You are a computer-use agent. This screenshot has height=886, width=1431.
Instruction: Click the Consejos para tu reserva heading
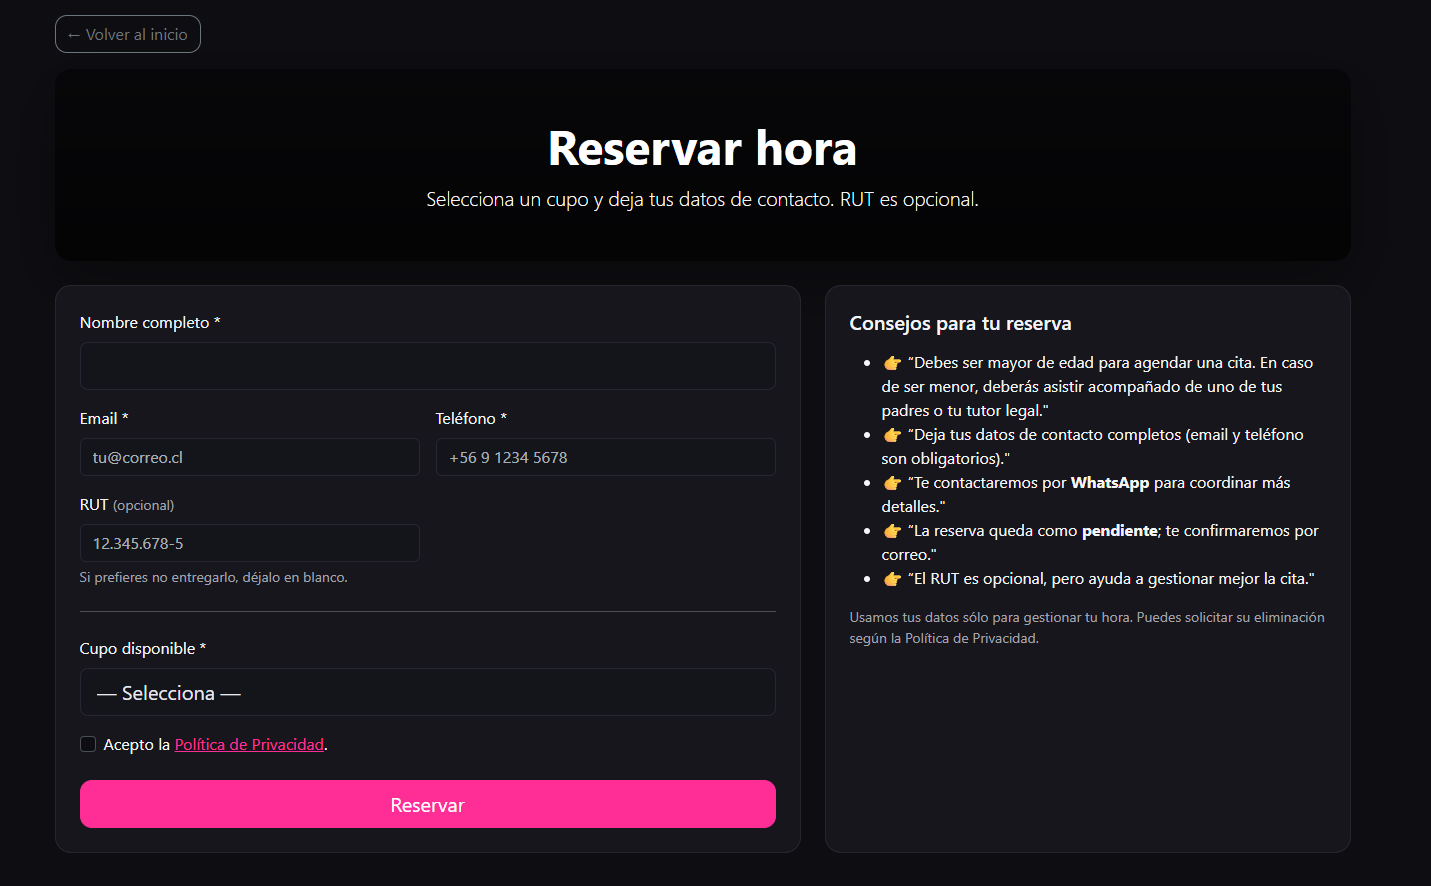[x=960, y=323]
